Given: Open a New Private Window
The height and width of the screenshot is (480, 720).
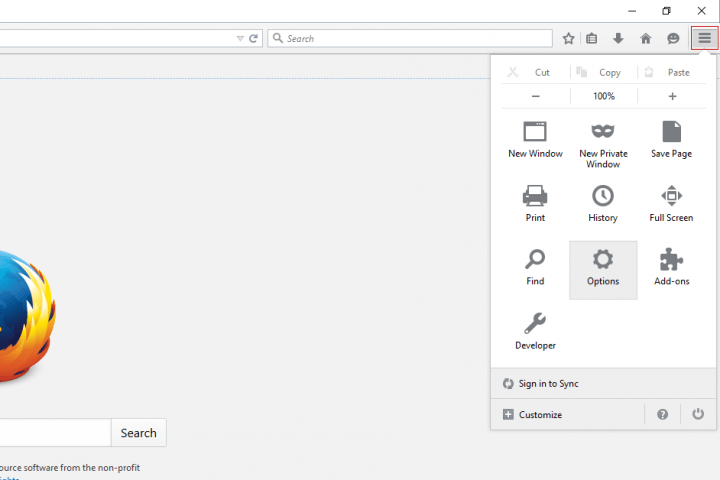Looking at the screenshot, I should pyautogui.click(x=603, y=140).
